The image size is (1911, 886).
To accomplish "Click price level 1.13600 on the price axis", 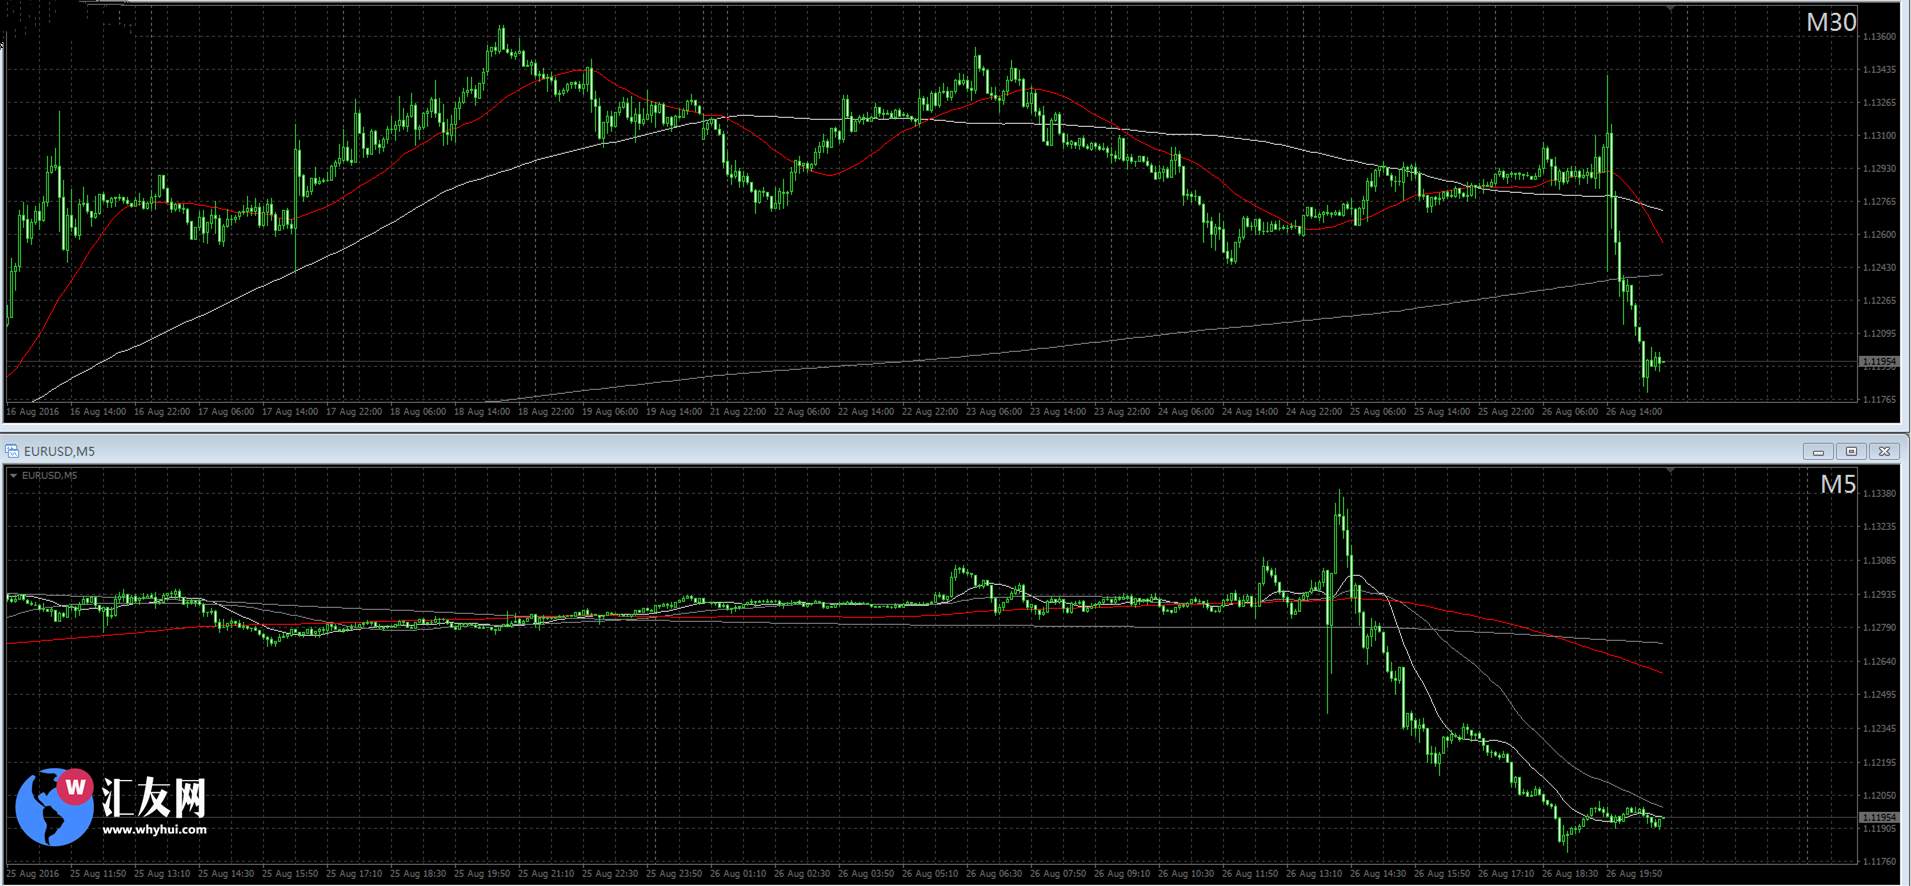I will [1880, 37].
